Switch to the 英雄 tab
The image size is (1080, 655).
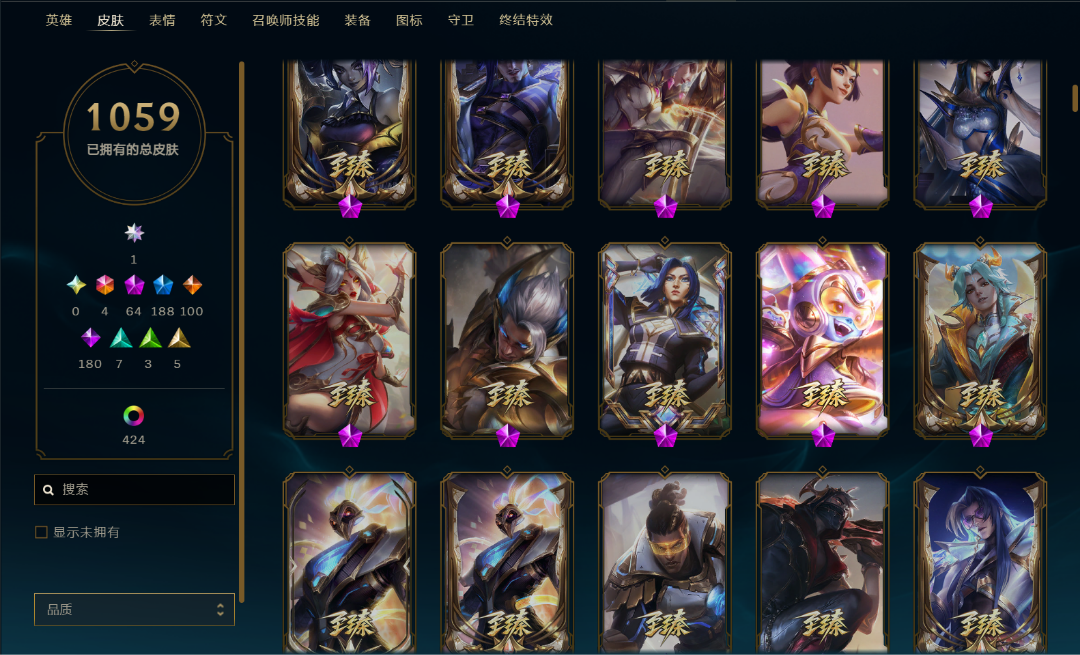59,20
